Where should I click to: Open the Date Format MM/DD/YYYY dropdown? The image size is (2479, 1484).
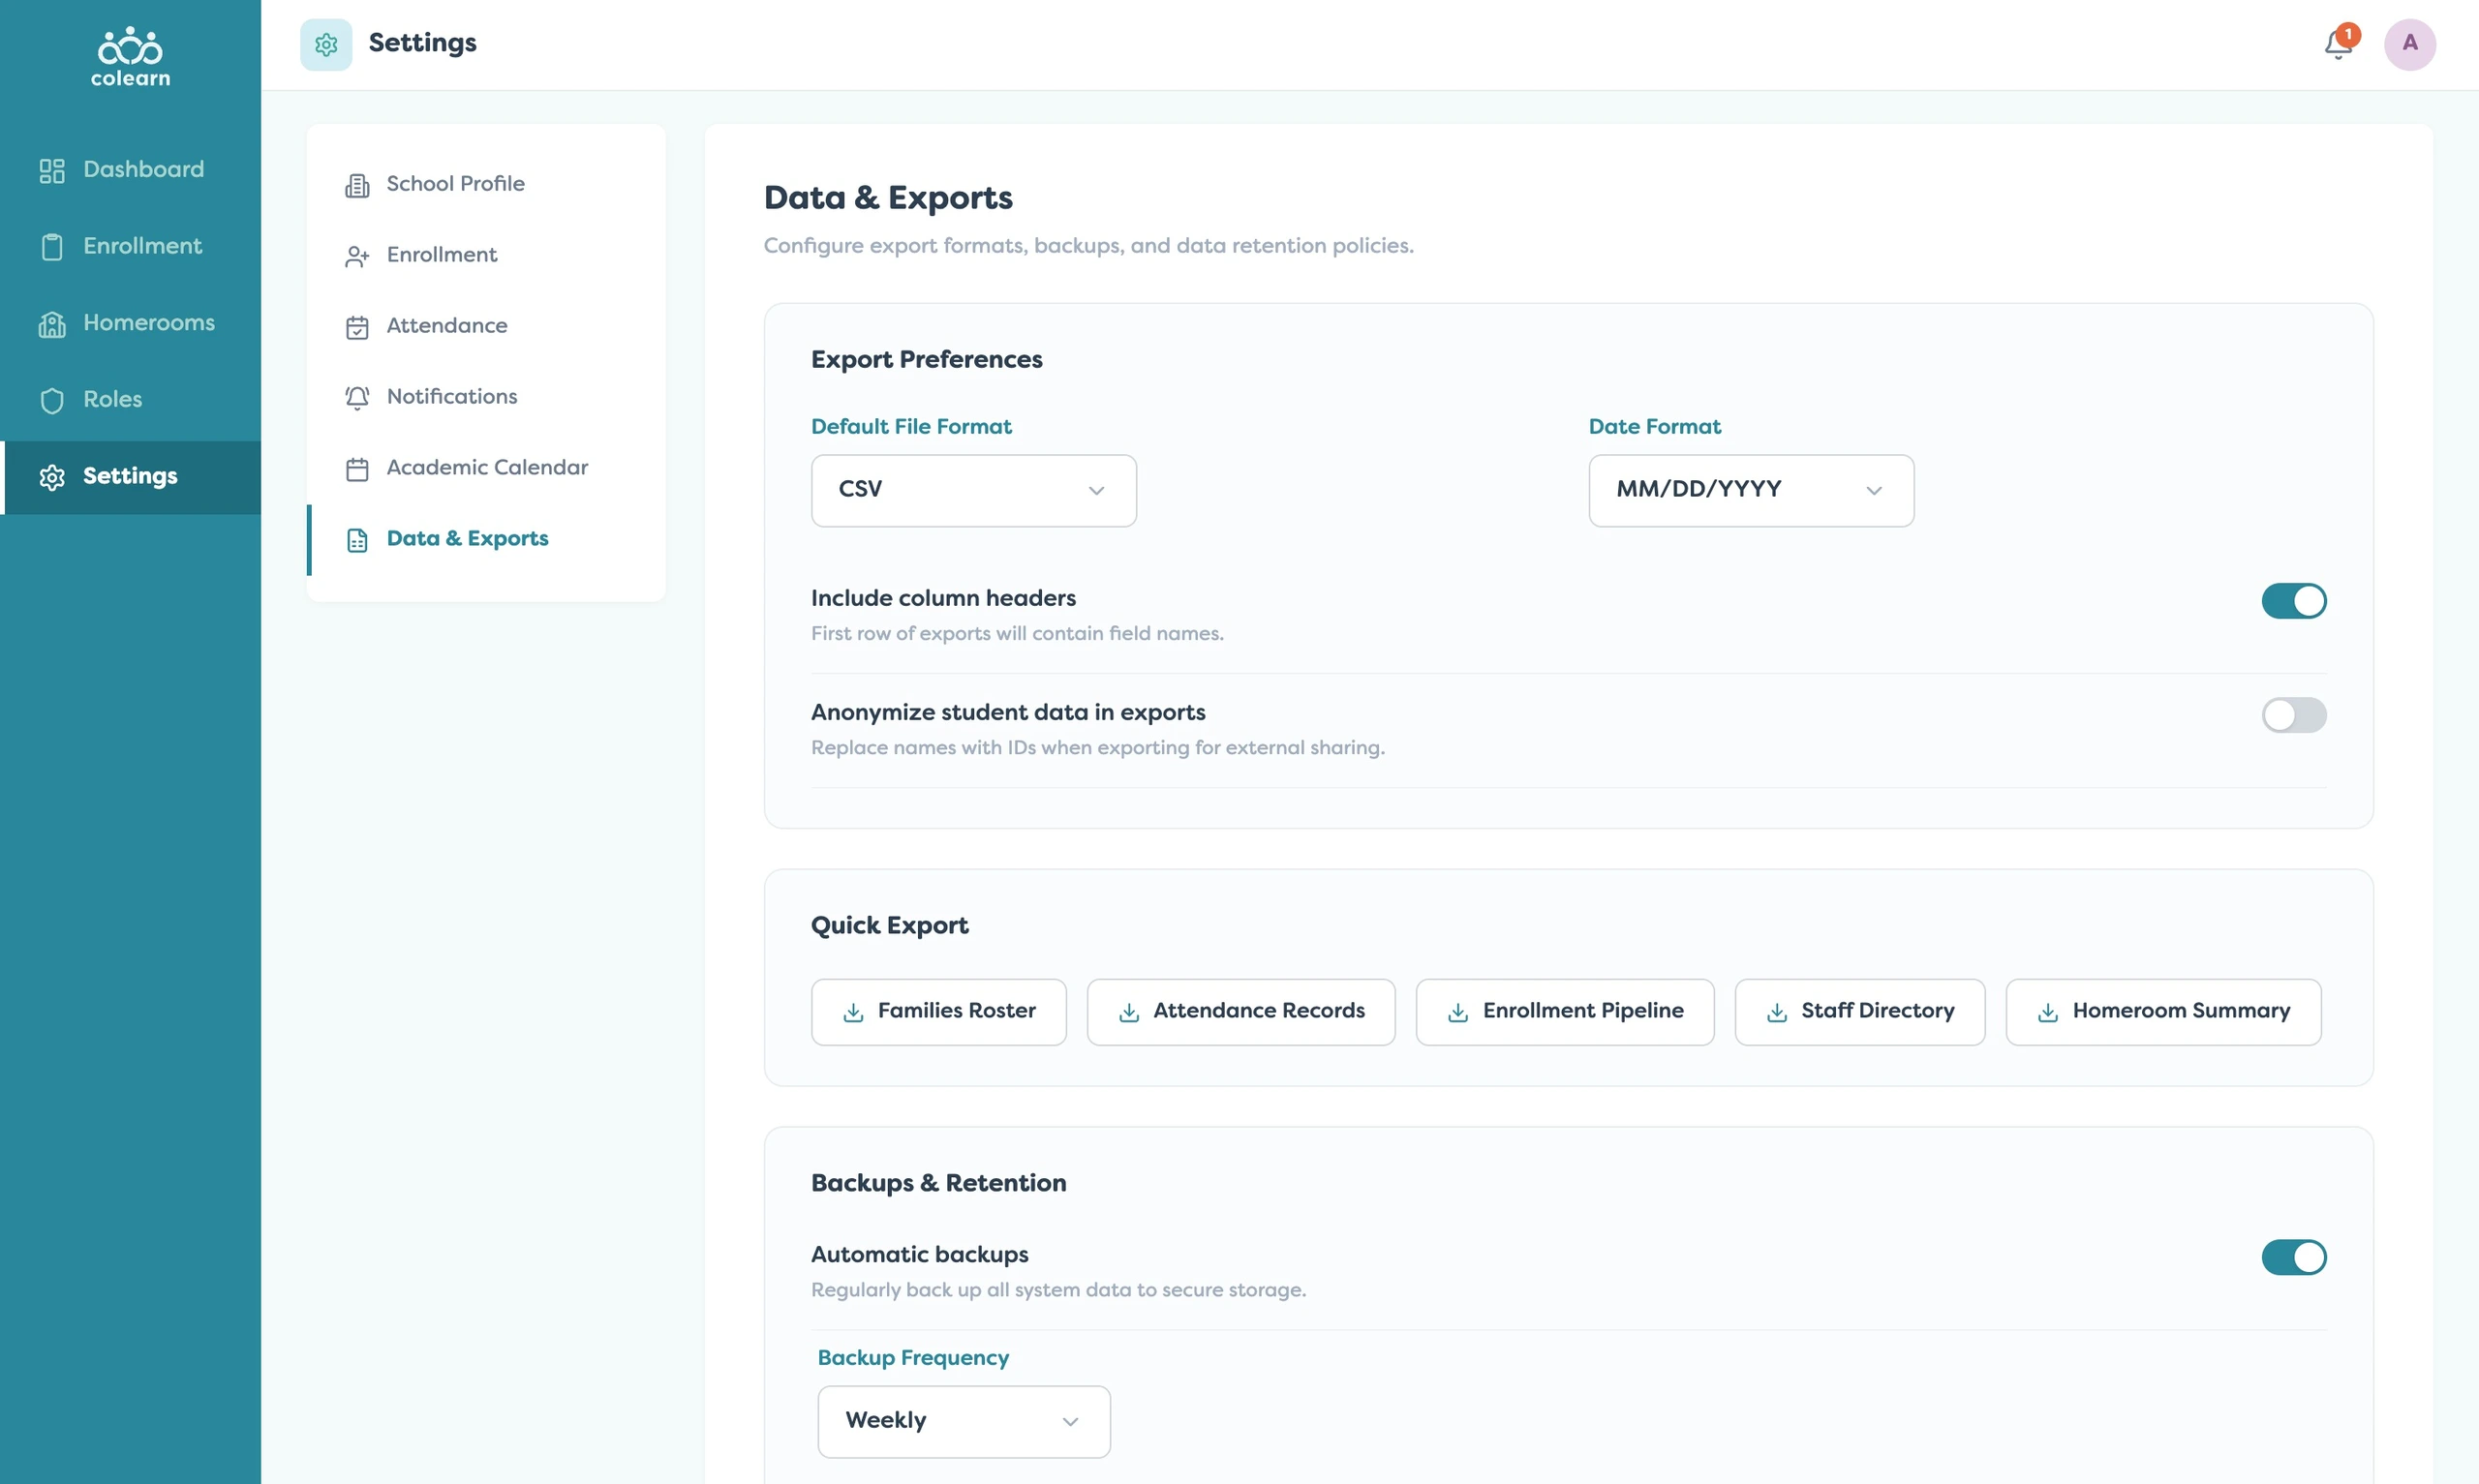(1751, 490)
